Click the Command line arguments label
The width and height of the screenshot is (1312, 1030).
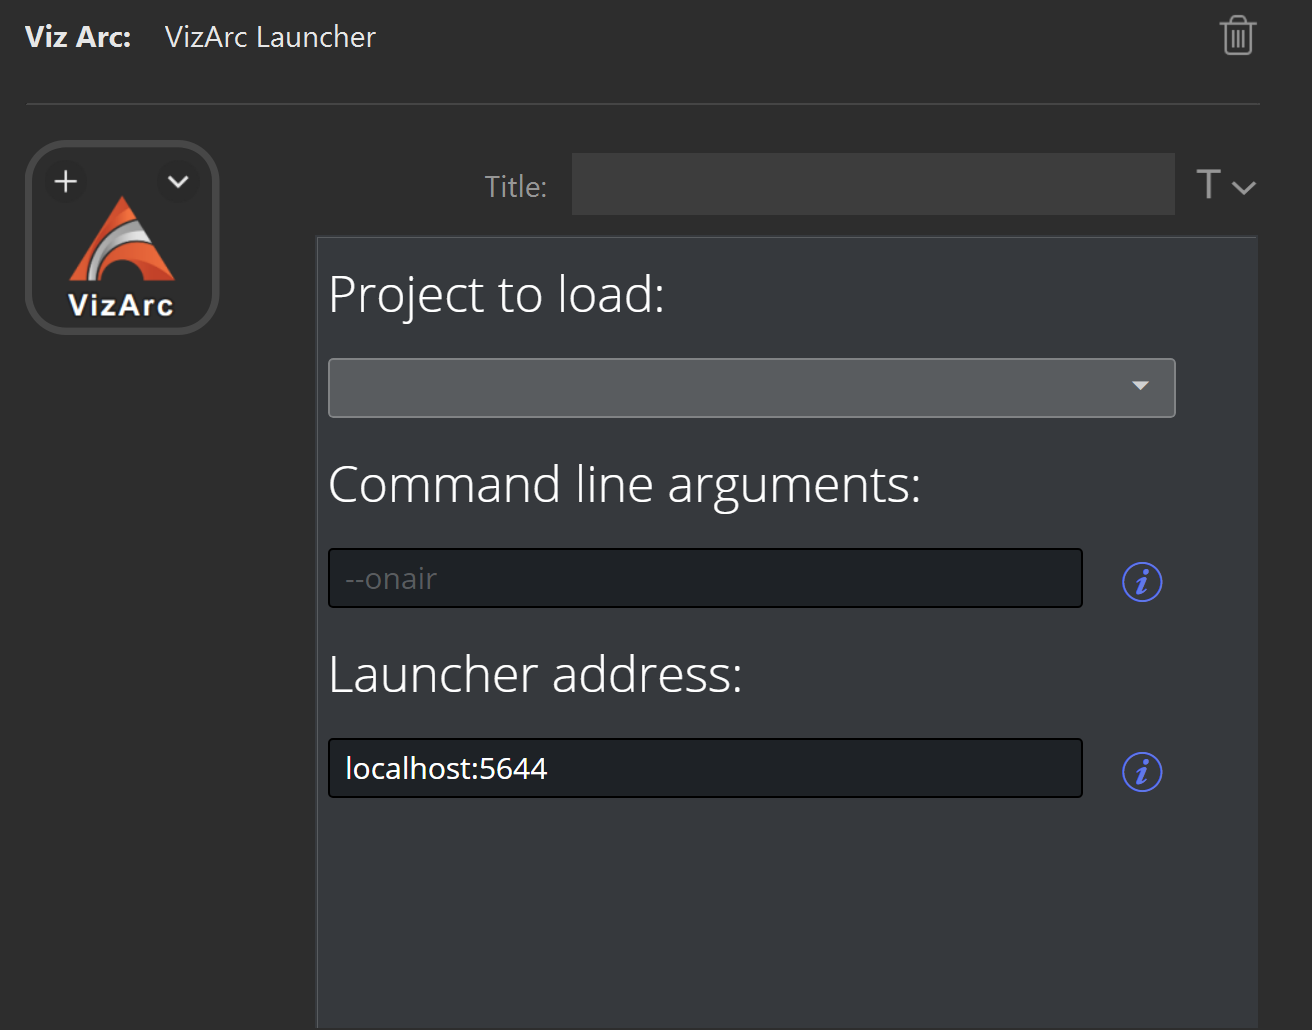pyautogui.click(x=624, y=486)
